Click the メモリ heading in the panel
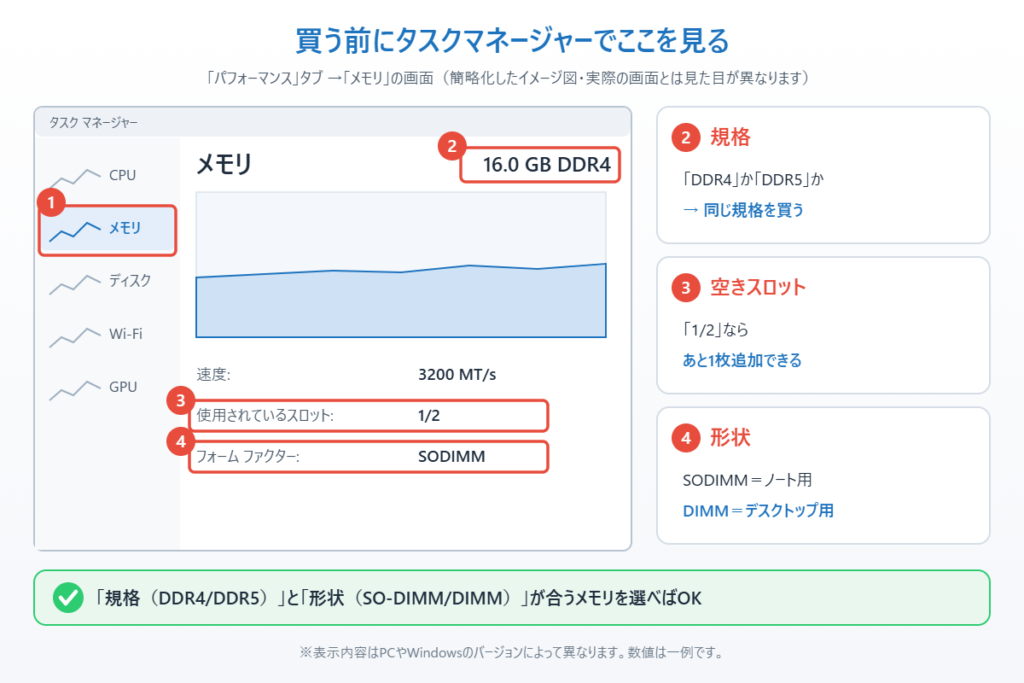 224,164
